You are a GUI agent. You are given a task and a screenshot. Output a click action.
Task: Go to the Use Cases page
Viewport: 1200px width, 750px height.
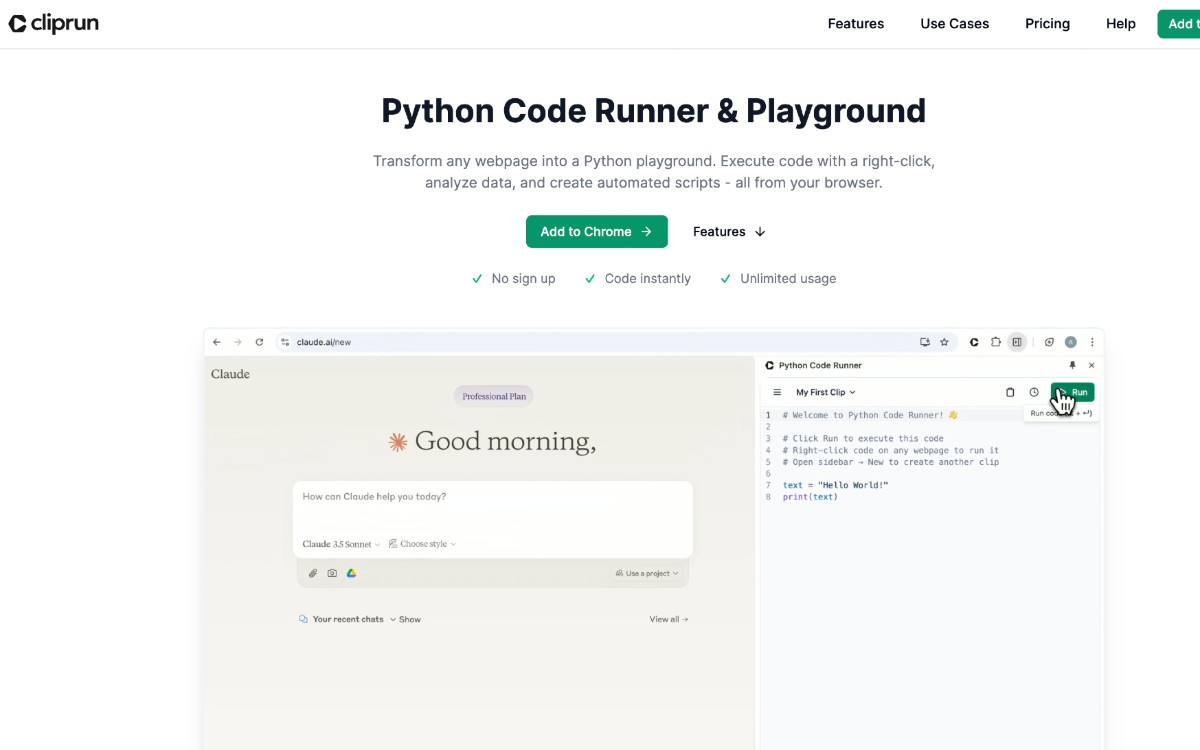(x=954, y=24)
